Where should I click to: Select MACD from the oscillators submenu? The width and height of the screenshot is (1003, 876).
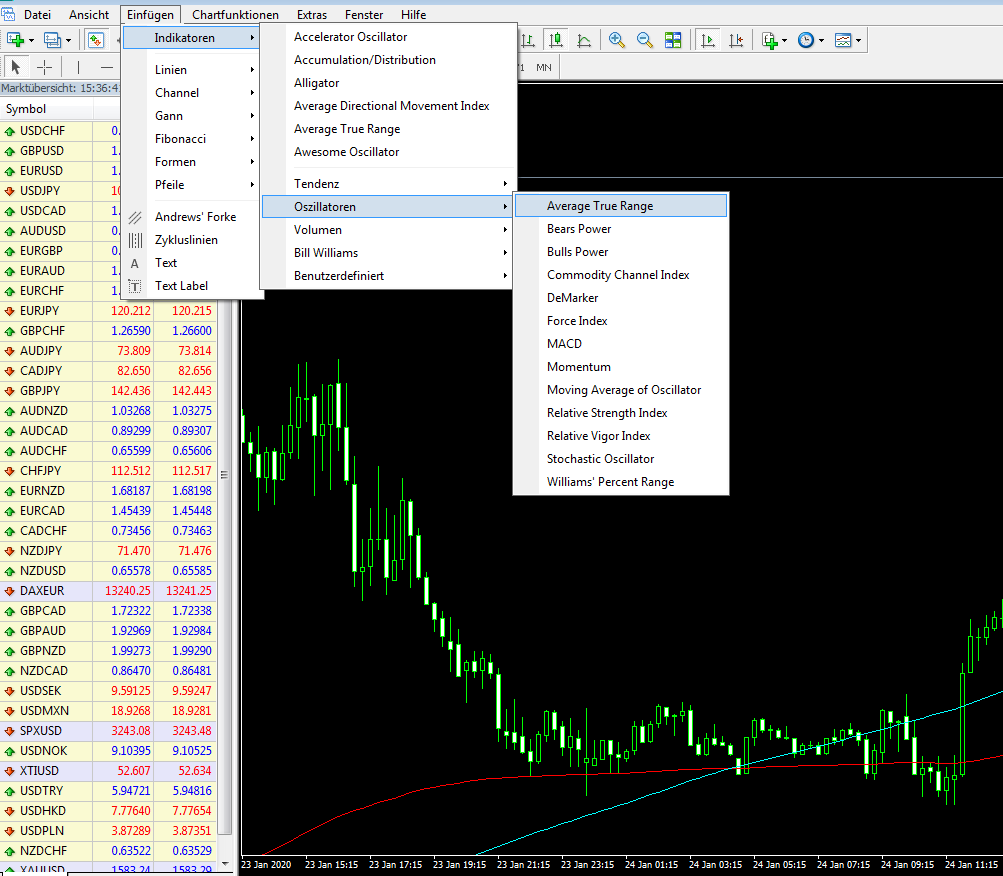point(564,344)
